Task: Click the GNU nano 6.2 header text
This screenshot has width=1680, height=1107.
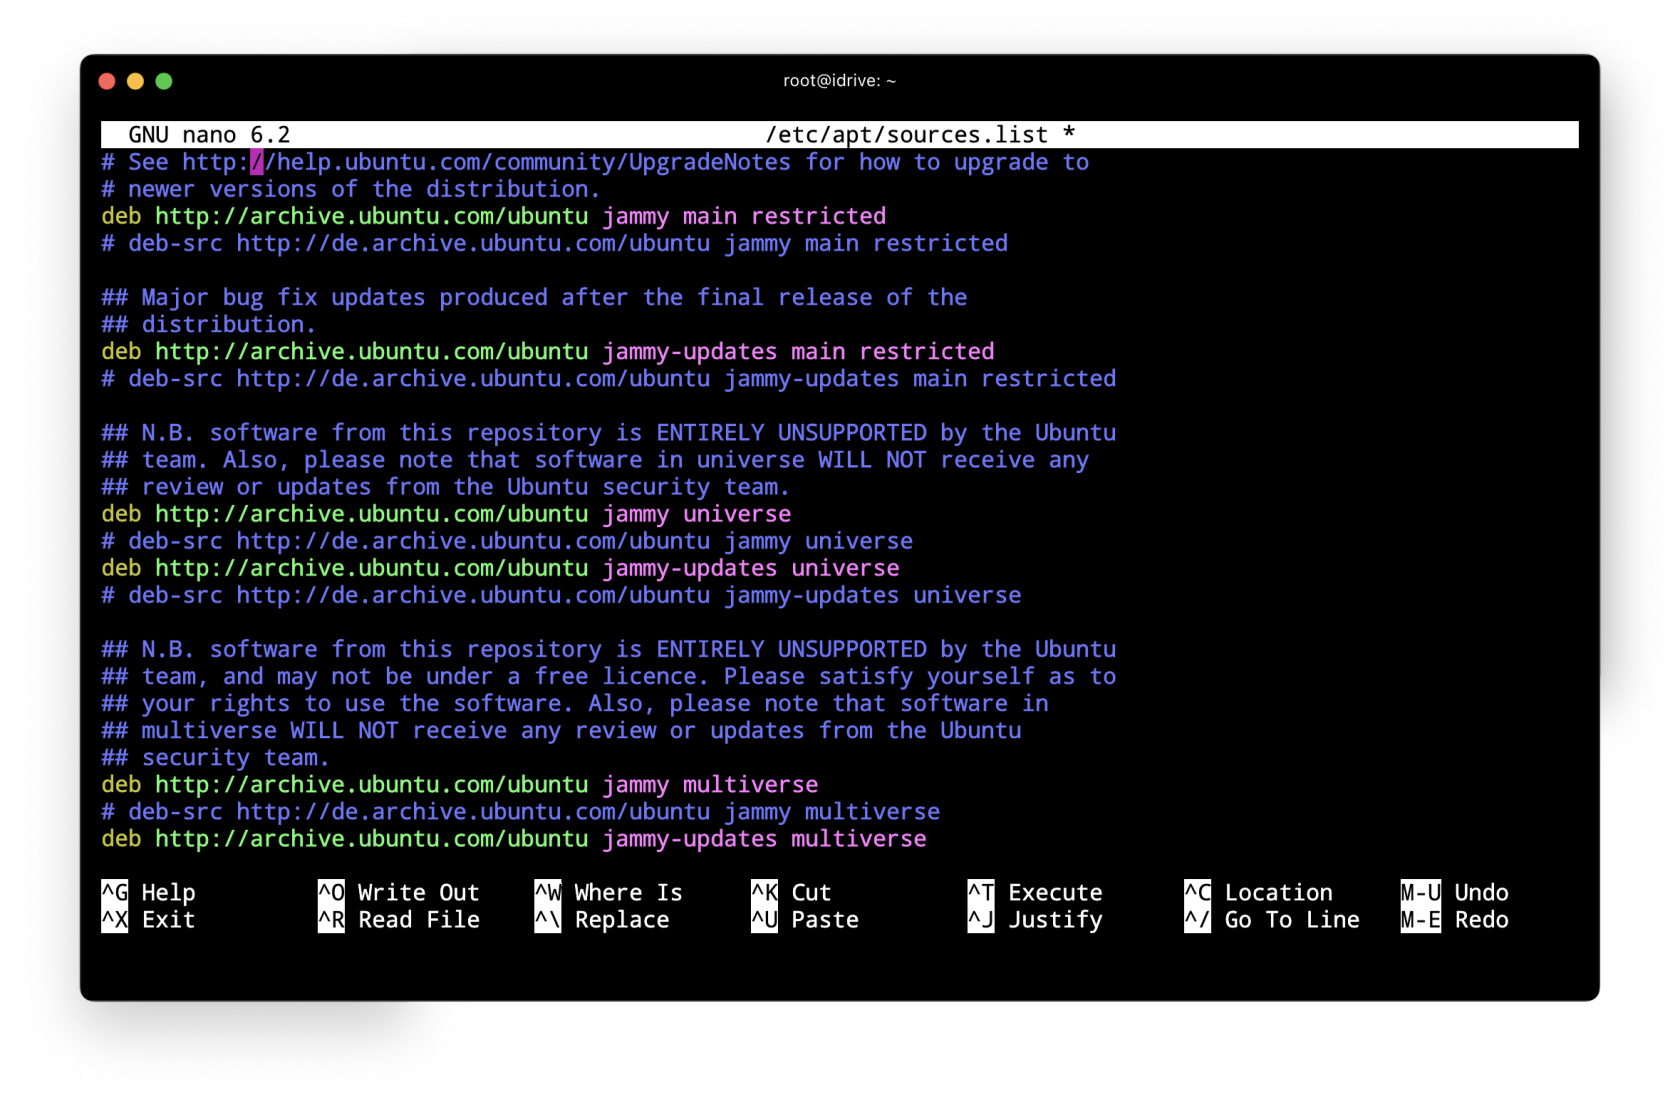Action: [209, 134]
